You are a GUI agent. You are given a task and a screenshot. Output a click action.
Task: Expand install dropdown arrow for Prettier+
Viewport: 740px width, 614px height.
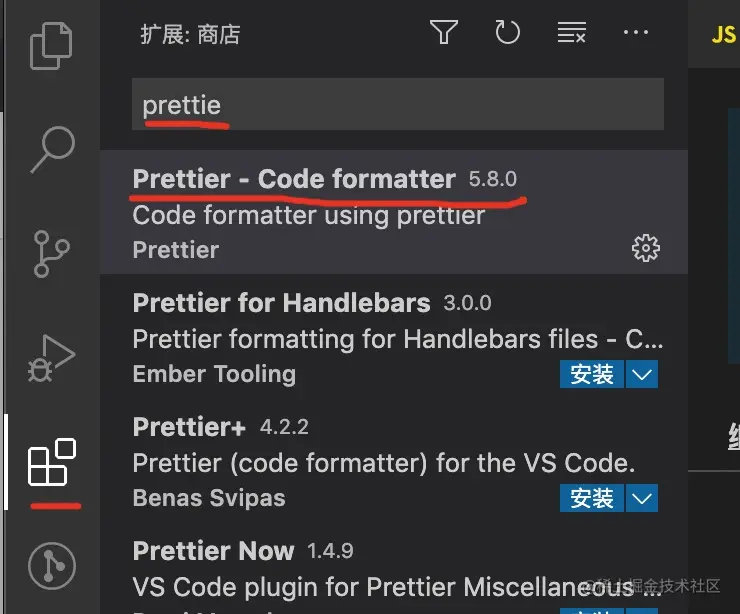coord(642,497)
